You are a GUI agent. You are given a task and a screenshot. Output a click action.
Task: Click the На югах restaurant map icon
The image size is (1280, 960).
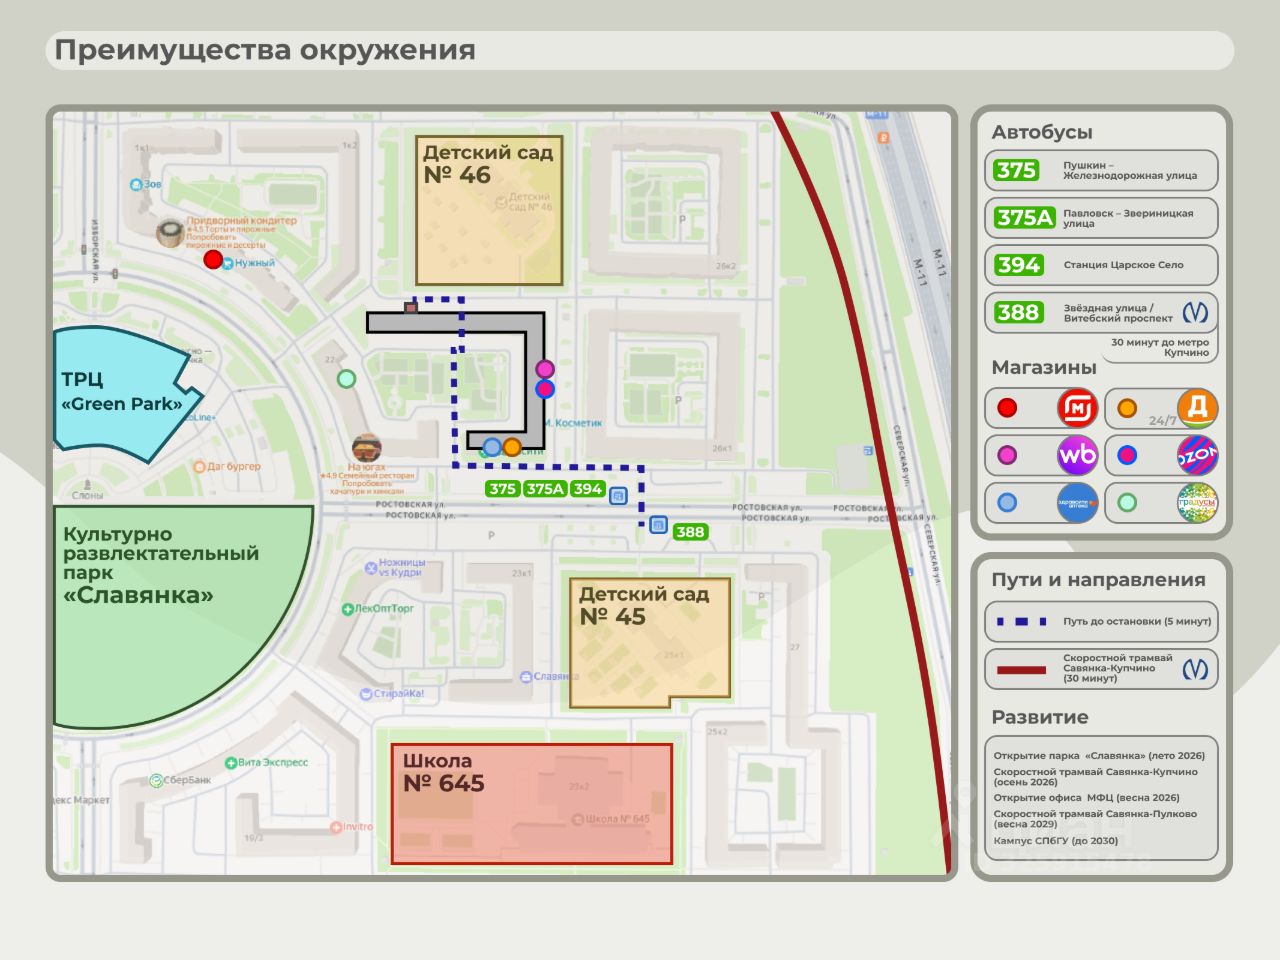click(366, 448)
